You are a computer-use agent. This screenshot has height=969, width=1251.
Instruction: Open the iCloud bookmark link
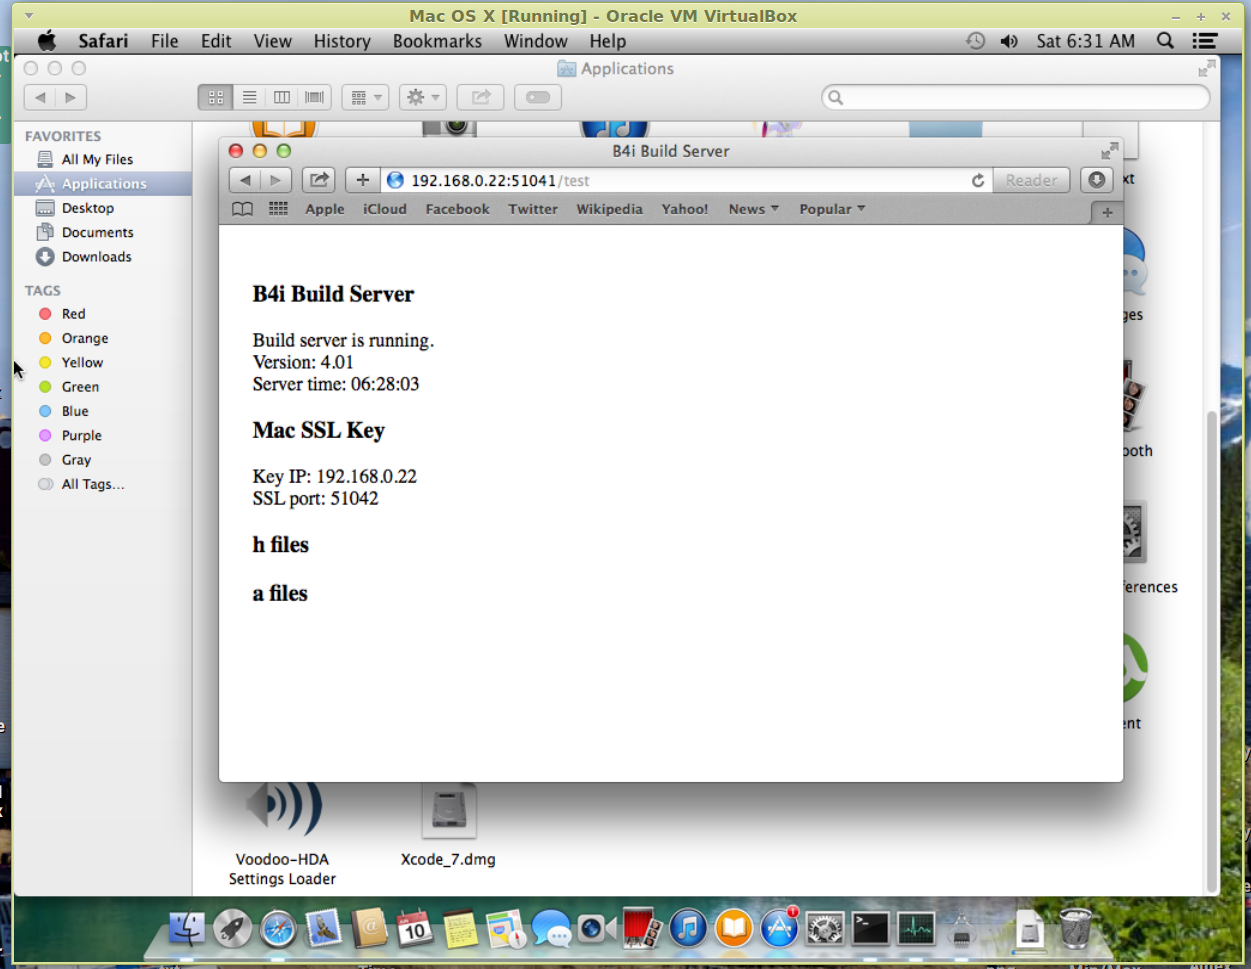click(385, 209)
